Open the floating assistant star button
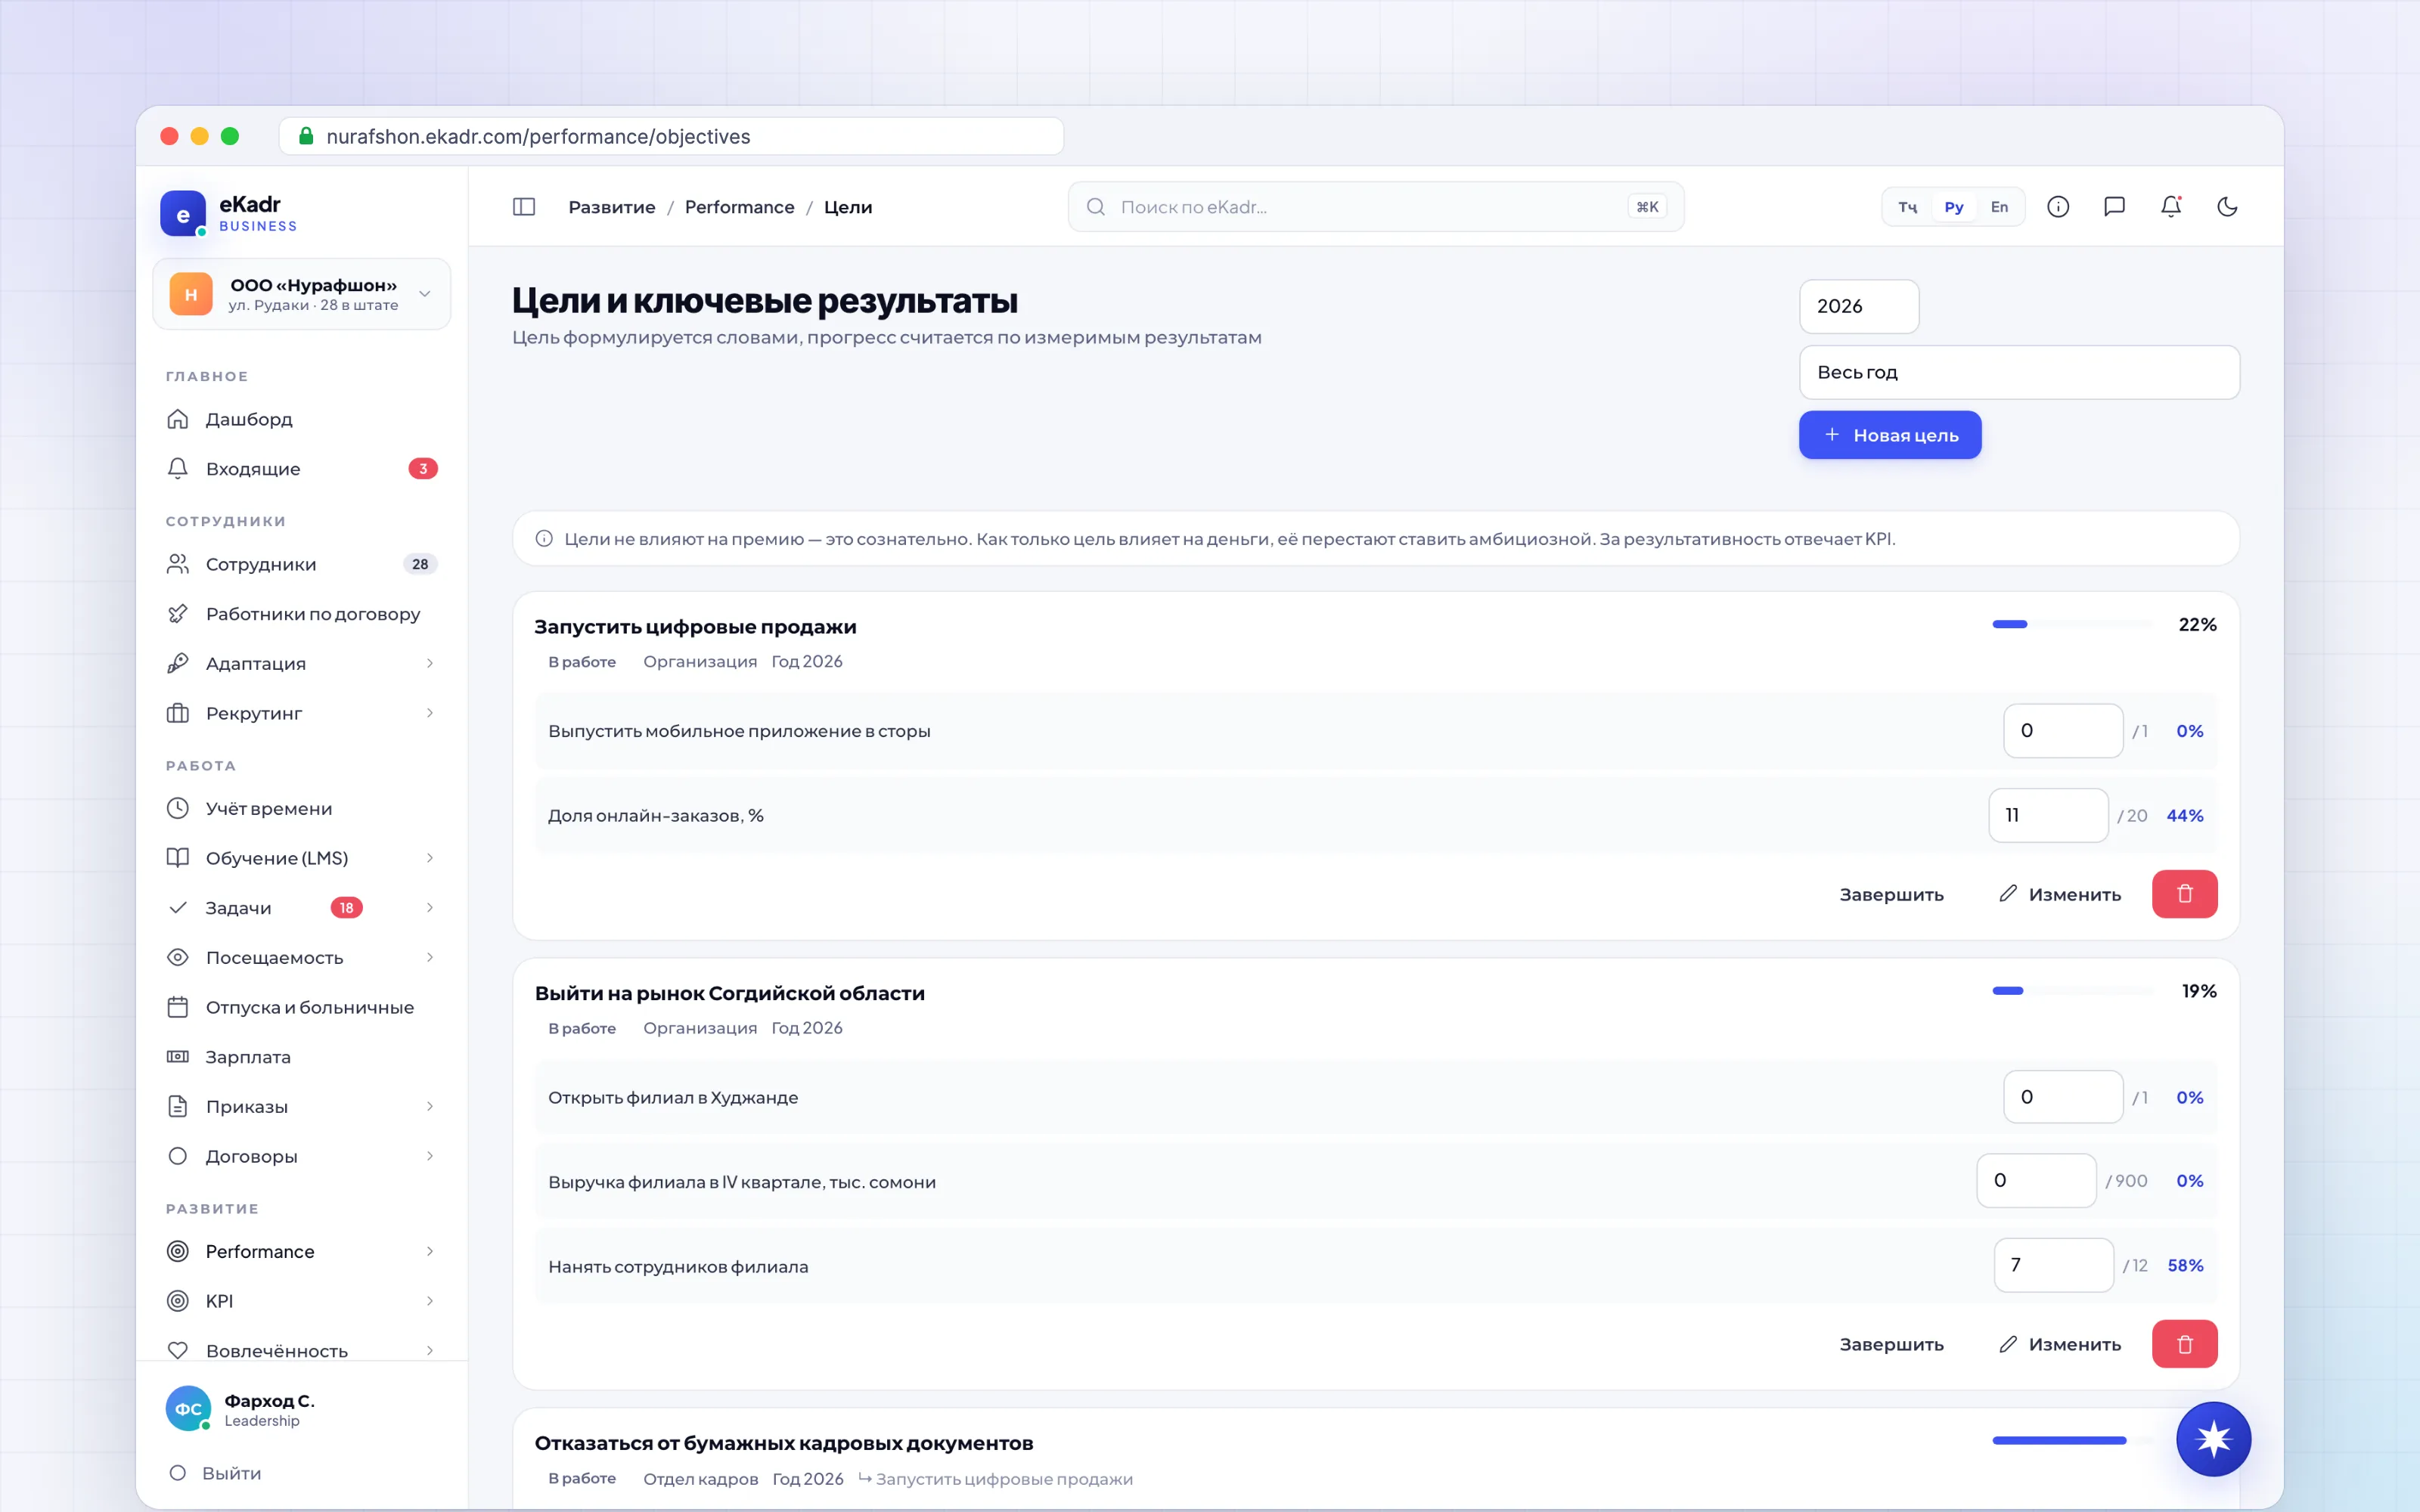The height and width of the screenshot is (1512, 2420). (2213, 1439)
